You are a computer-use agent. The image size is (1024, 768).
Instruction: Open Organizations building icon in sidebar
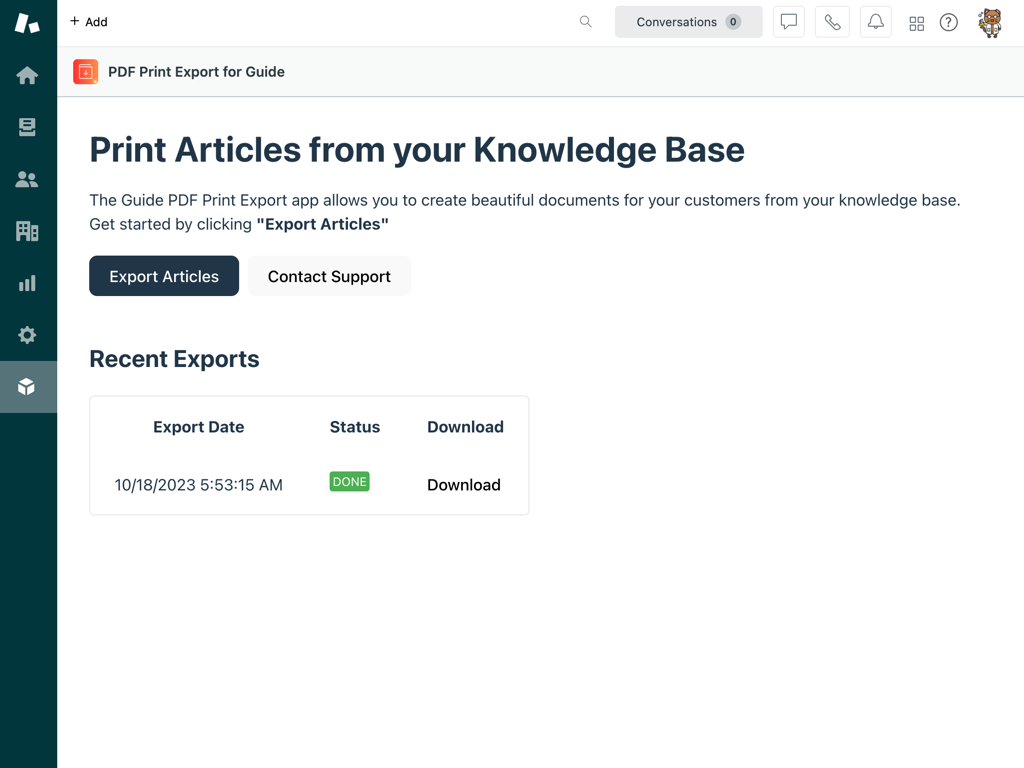point(27,231)
